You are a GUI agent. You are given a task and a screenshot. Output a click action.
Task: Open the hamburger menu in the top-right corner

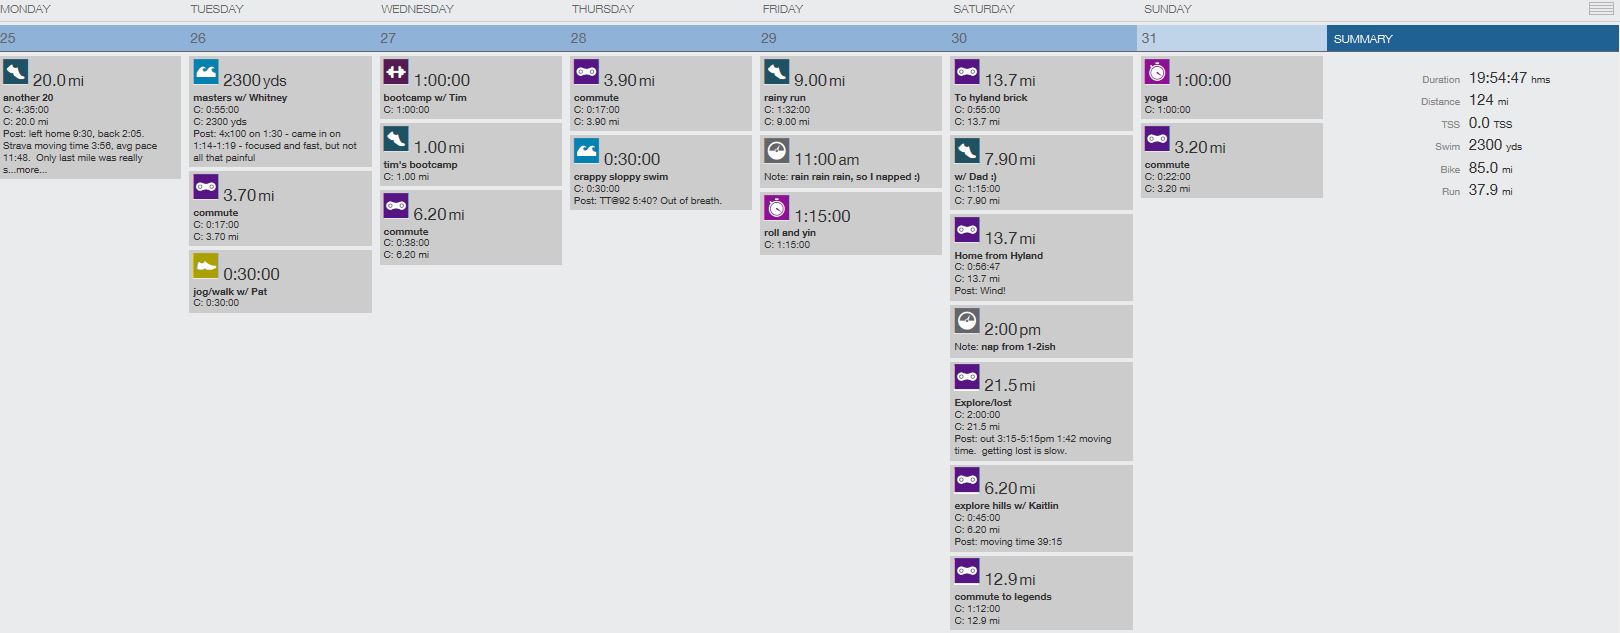1600,9
